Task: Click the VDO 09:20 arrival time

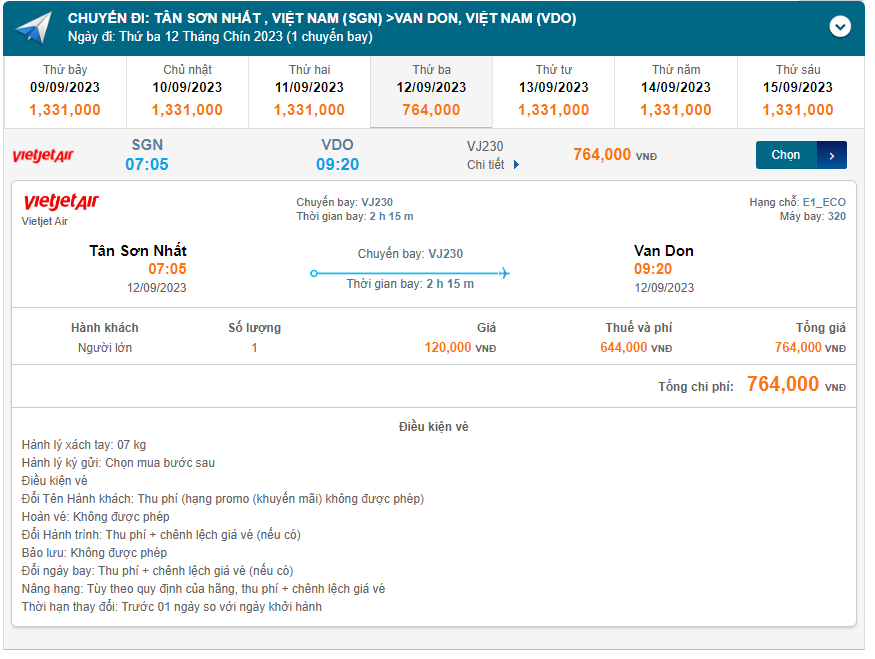Action: tap(337, 164)
